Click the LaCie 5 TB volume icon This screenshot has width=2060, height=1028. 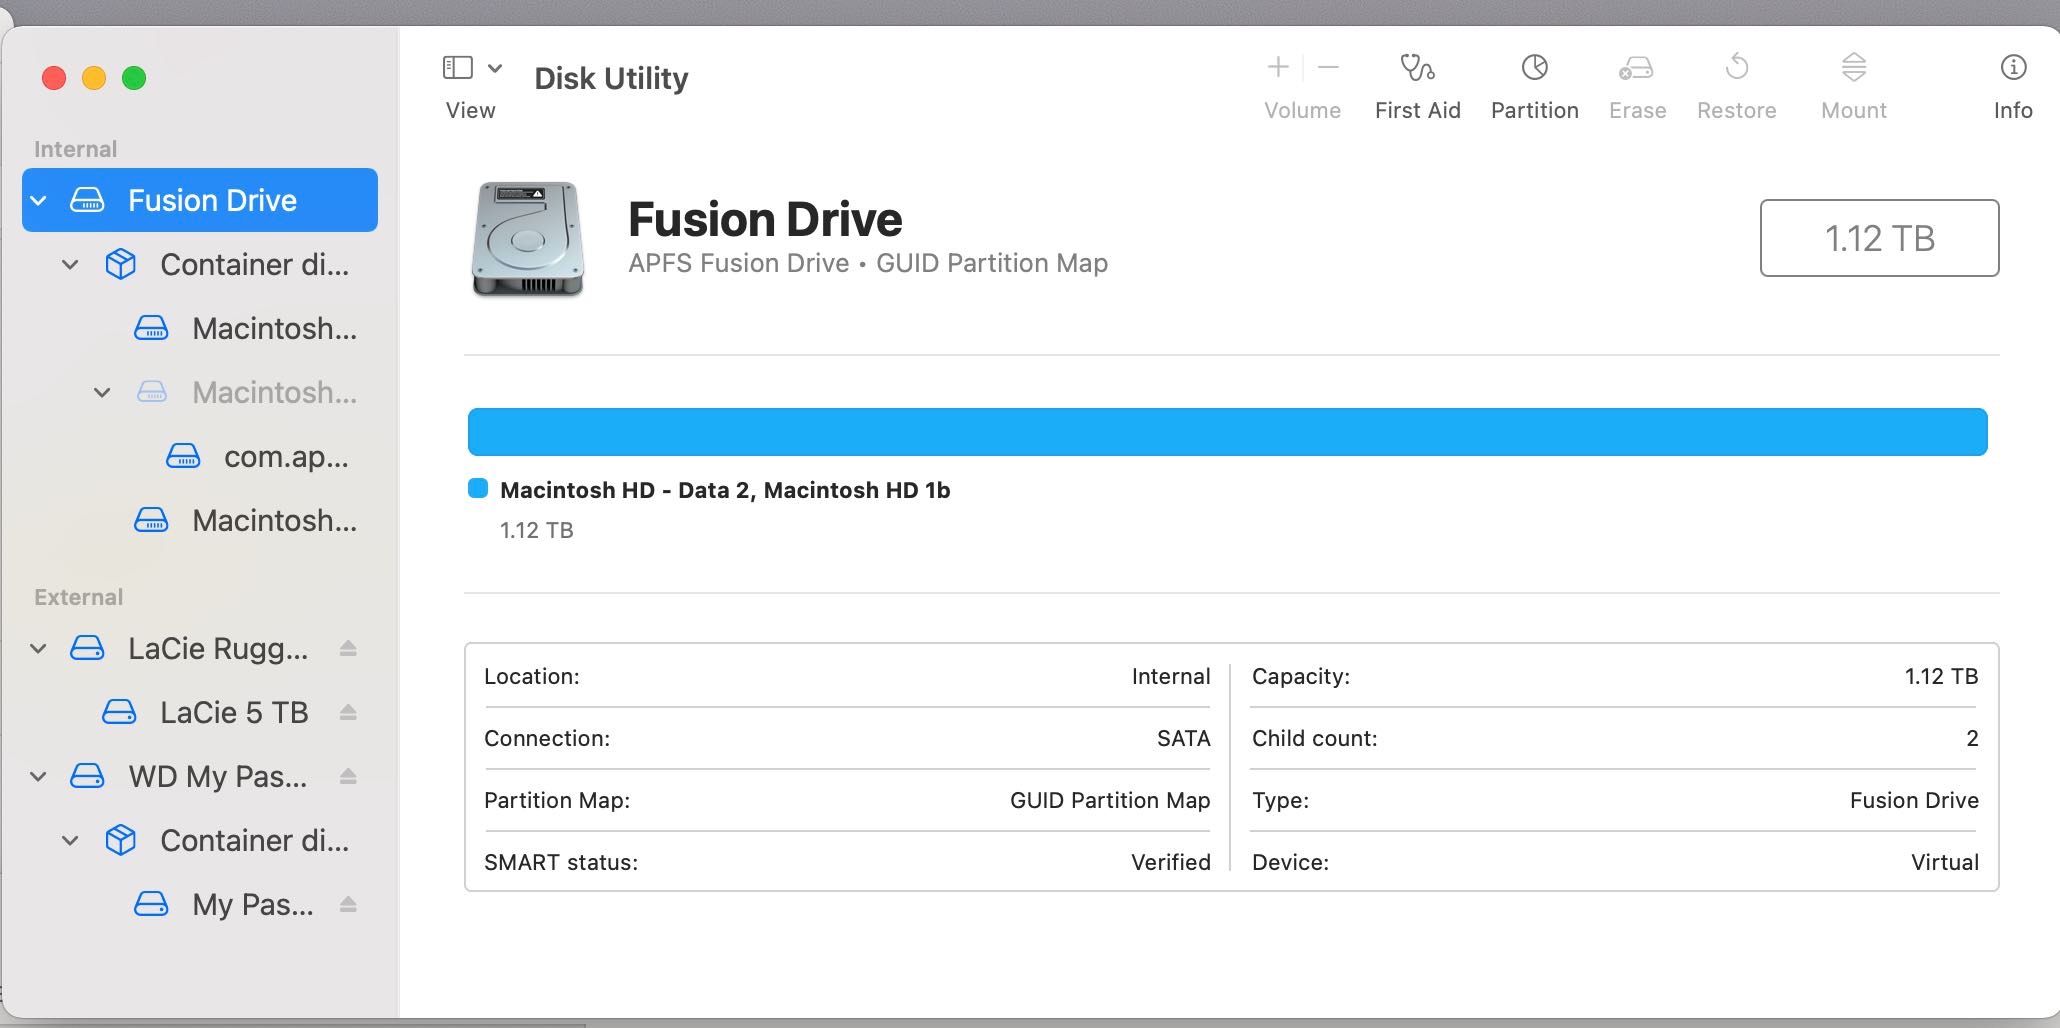(x=119, y=712)
